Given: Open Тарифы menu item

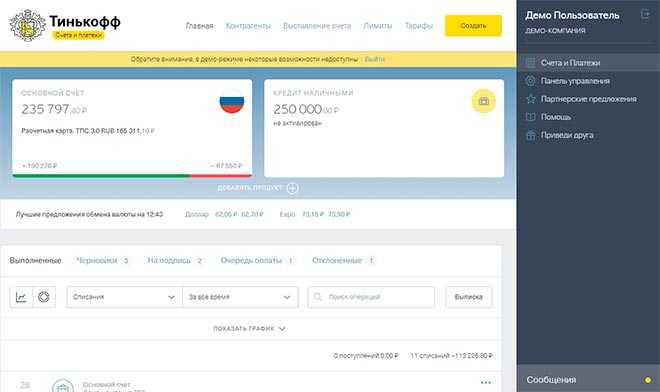Looking at the screenshot, I should tap(419, 26).
